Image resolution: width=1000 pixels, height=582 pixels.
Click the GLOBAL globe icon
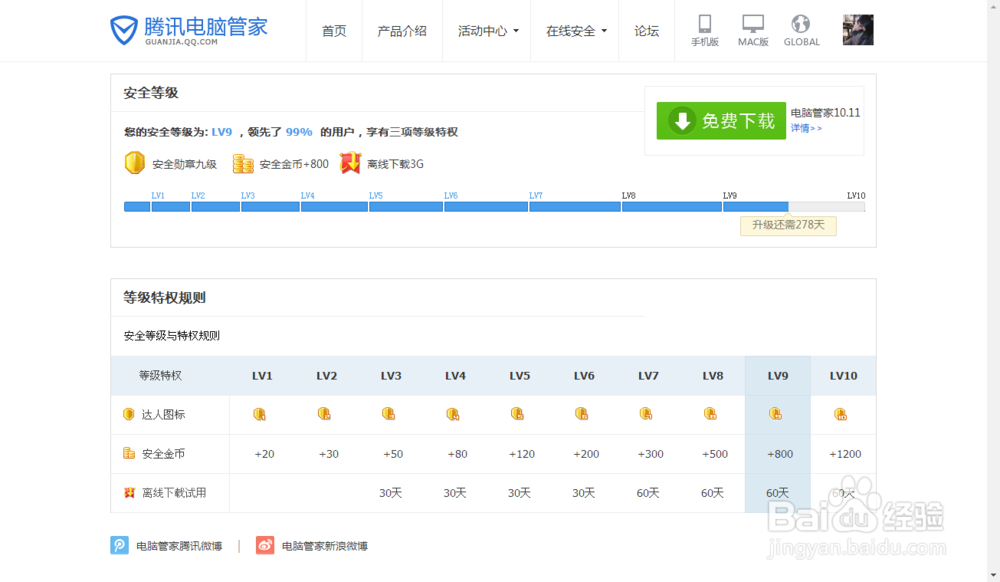[x=801, y=24]
